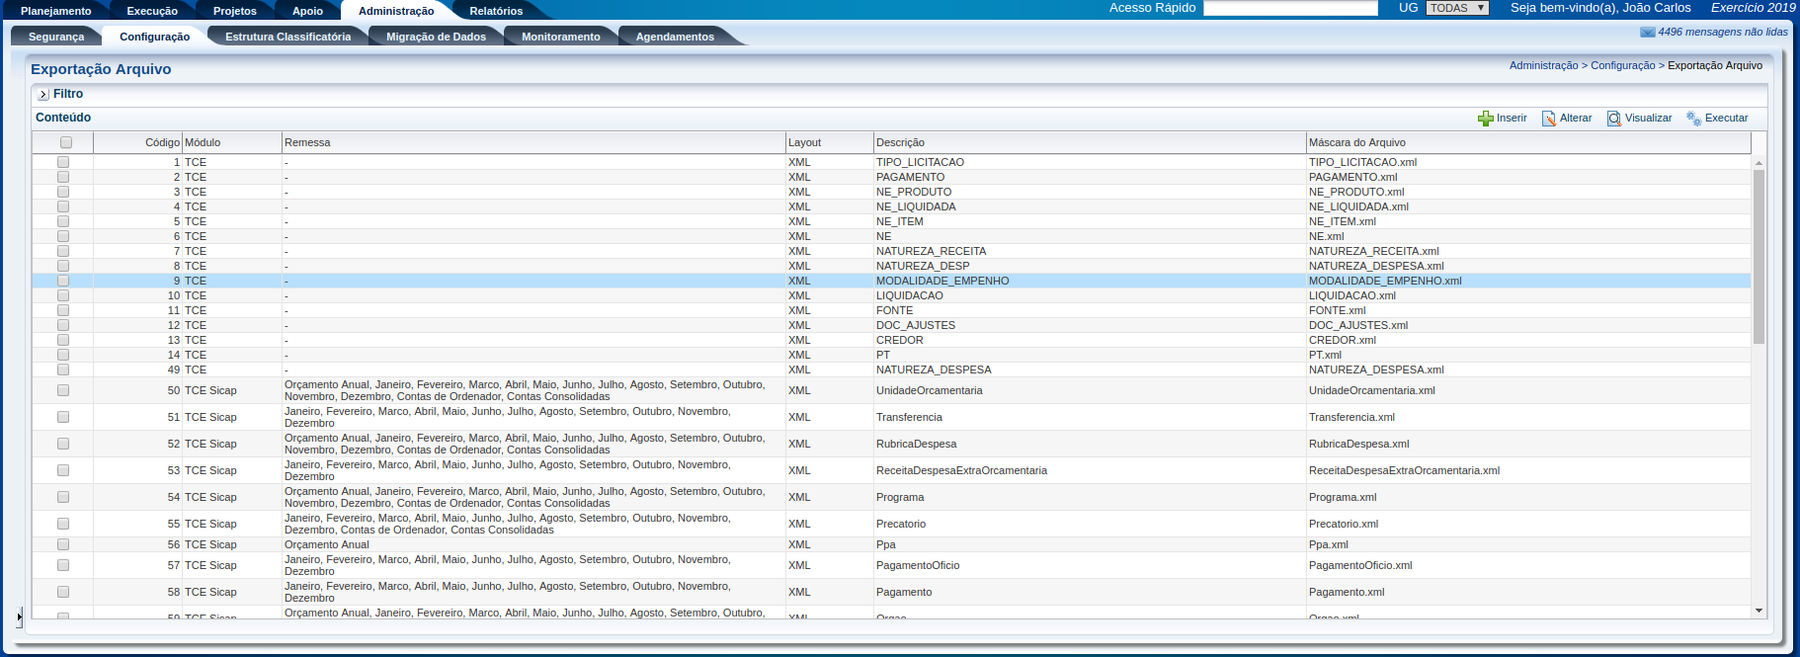Open the Monitoramento tab
Screen dimensions: 1800x657
pos(560,37)
